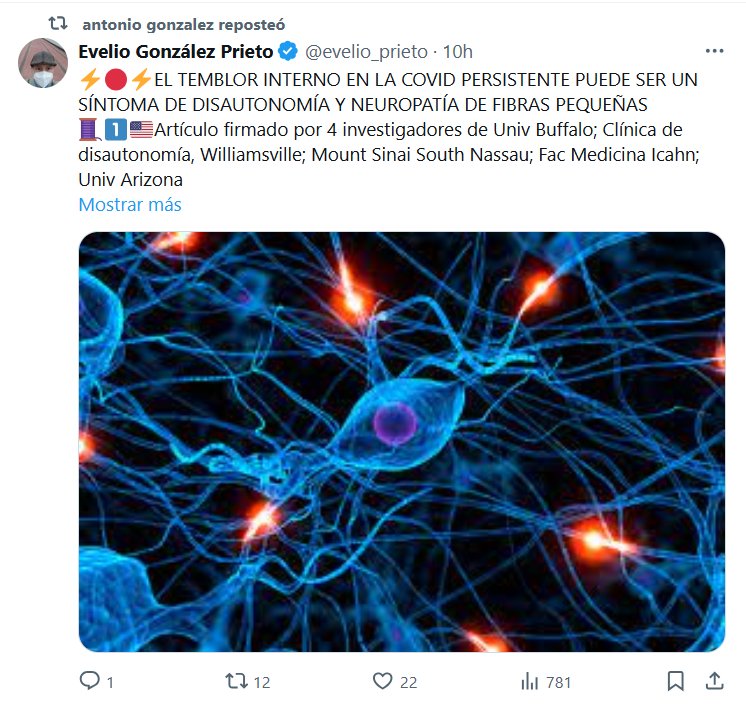This screenshot has width=746, height=704.
Task: Click the 10h timestamp of the tweet
Action: click(x=458, y=51)
